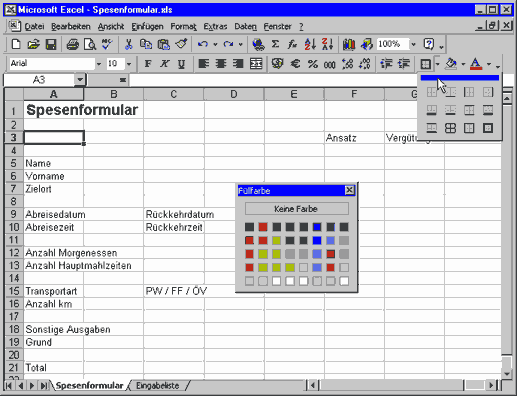This screenshot has height=396, width=517.
Task: Click the Euro currency format icon
Action: pyautogui.click(x=295, y=64)
